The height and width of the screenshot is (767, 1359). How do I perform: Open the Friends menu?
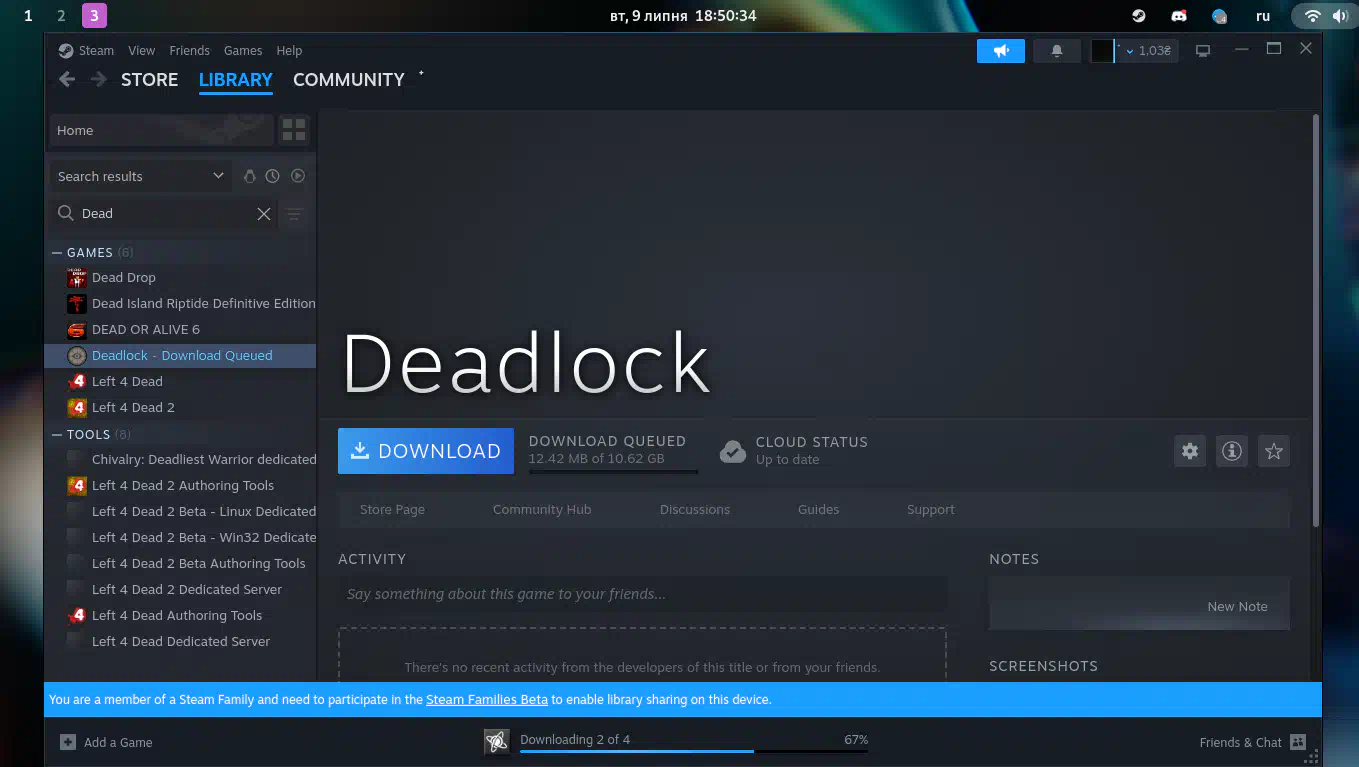[x=189, y=51]
